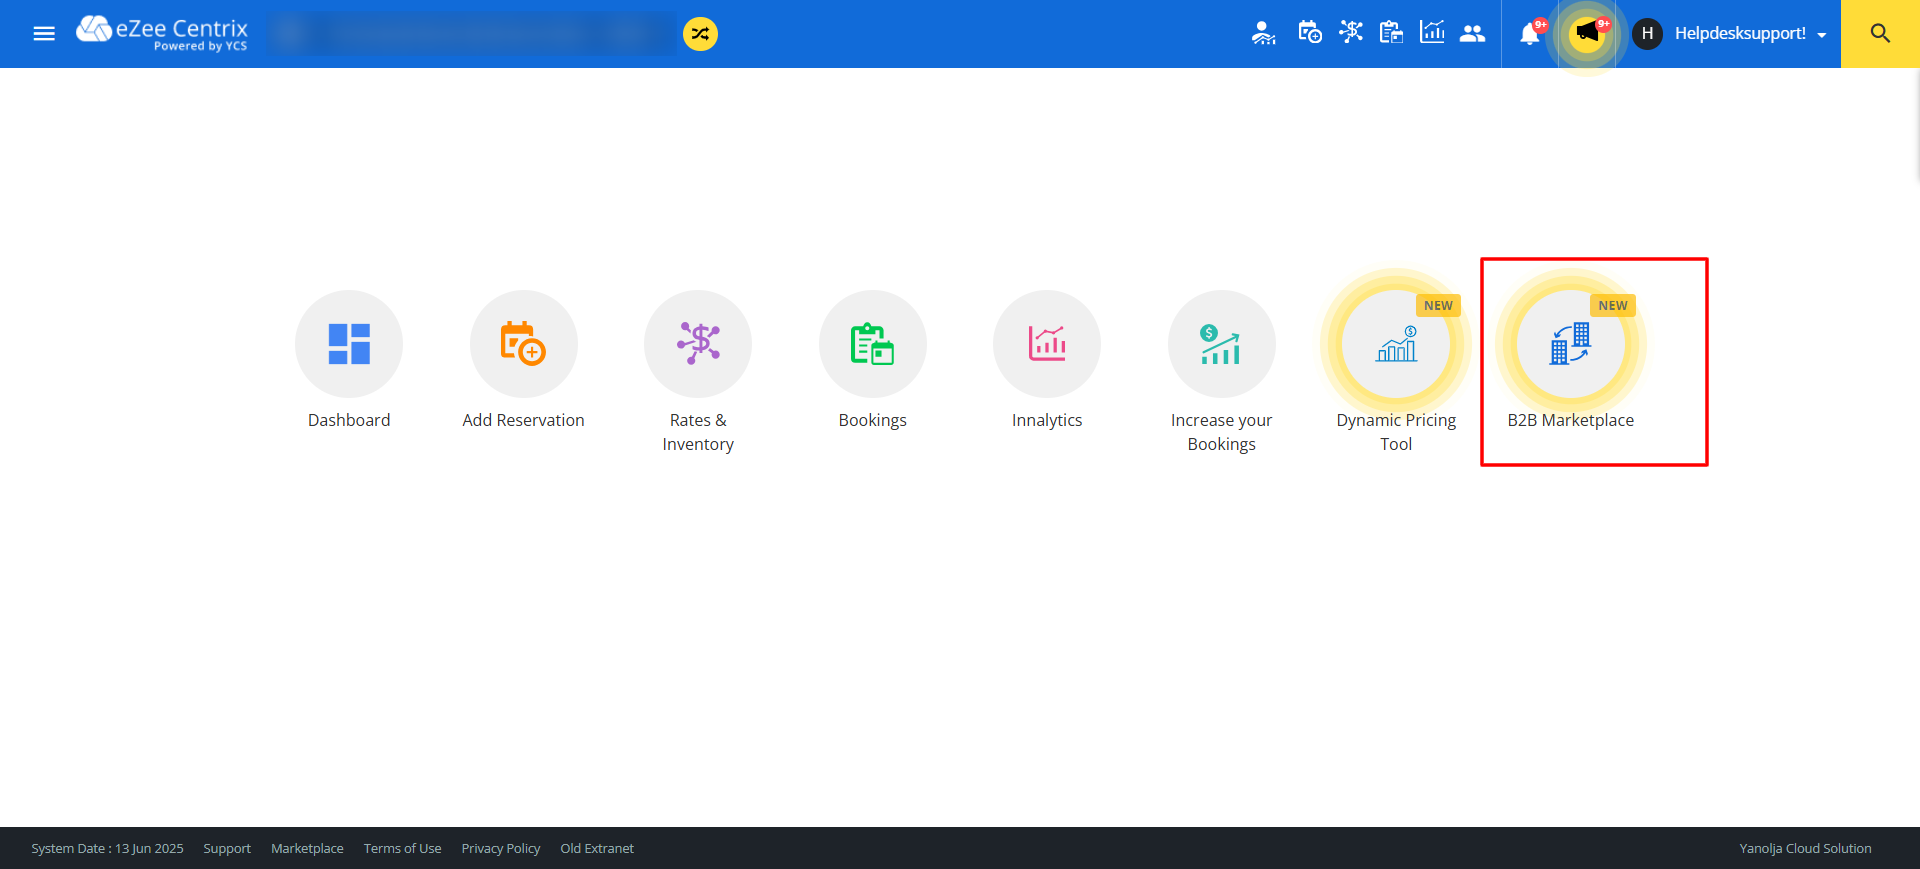Screen dimensions: 1920x869
Task: Open the guest/person icon in top toolbar
Action: (1263, 33)
